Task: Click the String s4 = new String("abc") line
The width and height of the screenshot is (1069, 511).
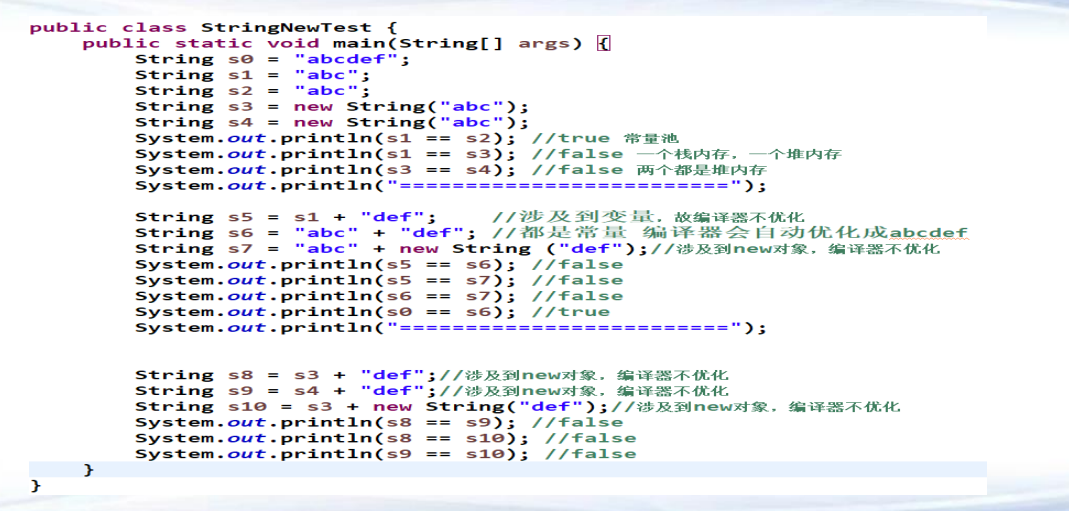Action: (332, 123)
